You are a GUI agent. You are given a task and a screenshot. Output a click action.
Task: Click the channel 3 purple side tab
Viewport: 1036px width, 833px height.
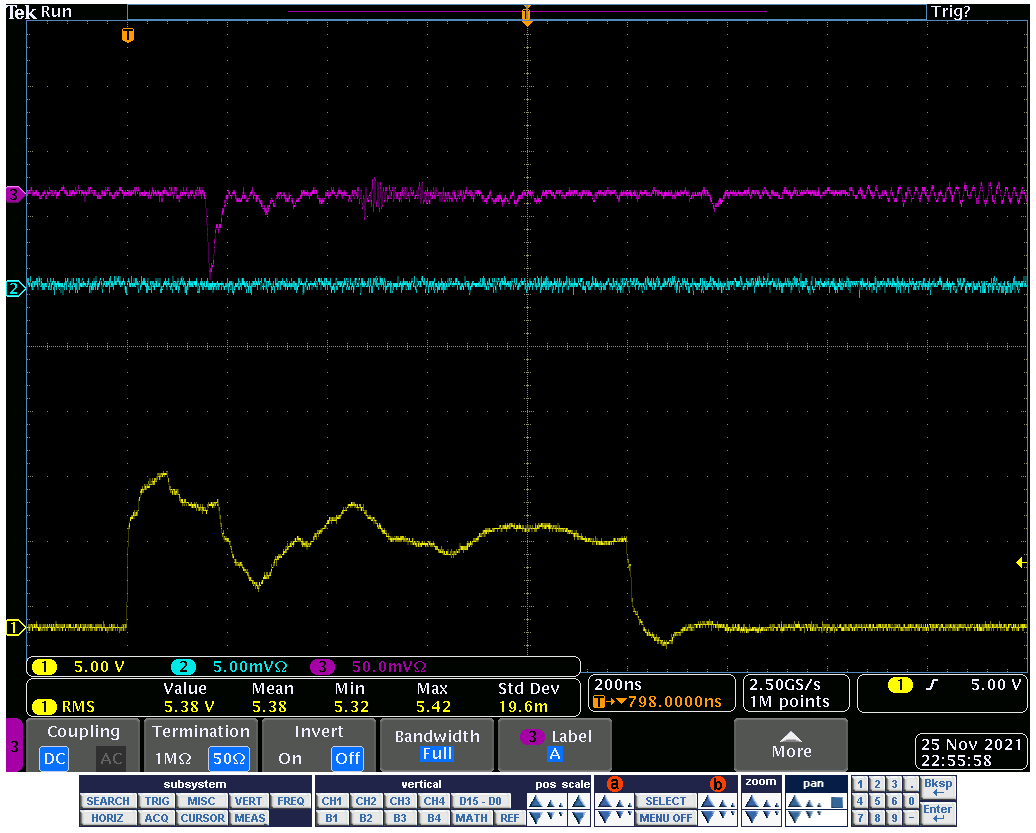click(x=14, y=745)
